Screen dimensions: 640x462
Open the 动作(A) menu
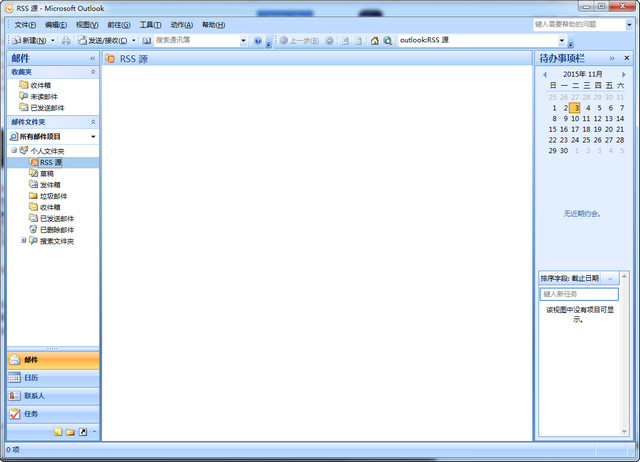tap(182, 25)
